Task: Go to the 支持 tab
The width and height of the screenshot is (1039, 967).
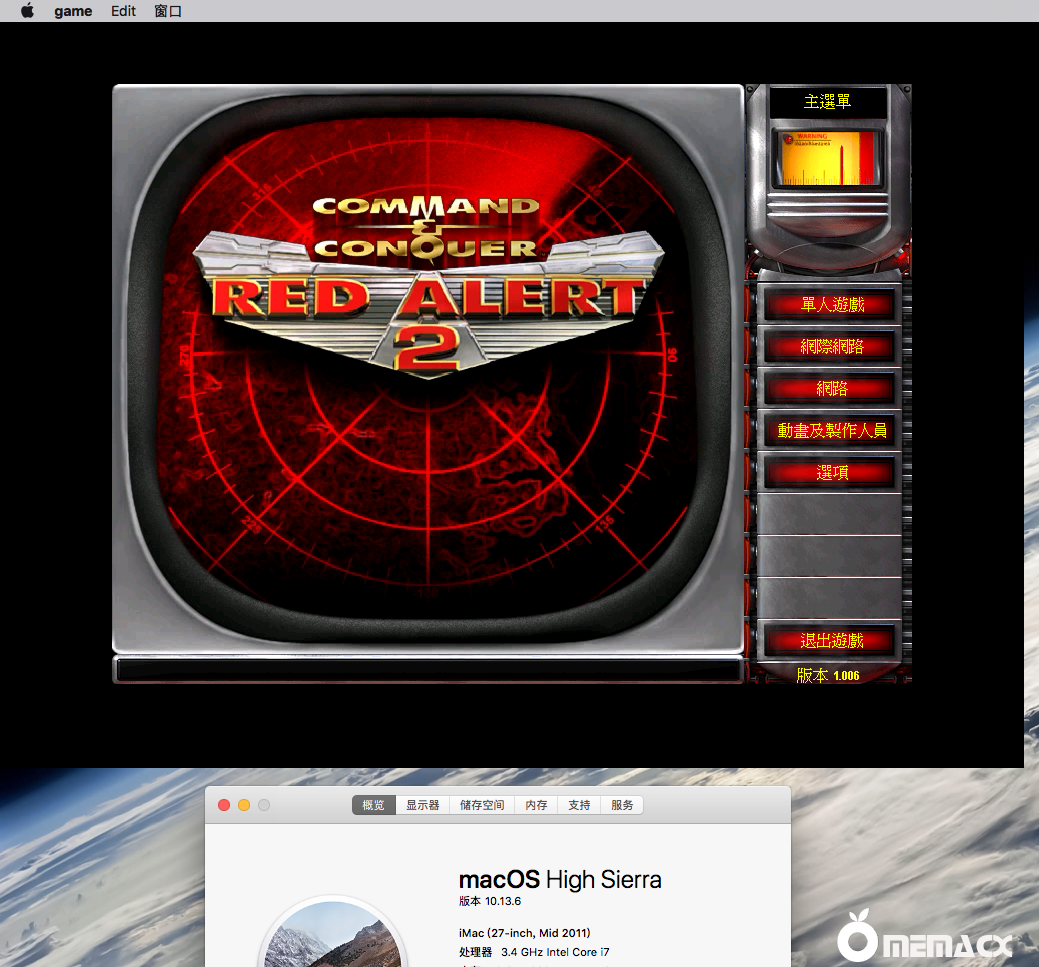Action: pos(579,805)
